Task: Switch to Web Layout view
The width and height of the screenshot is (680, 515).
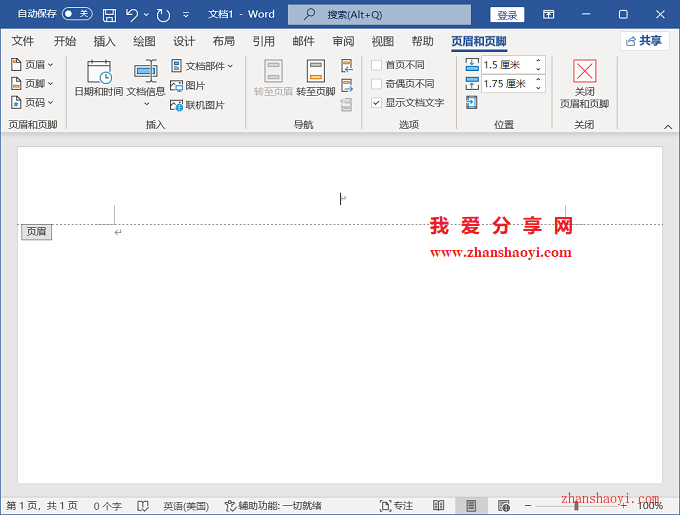Action: (503, 505)
